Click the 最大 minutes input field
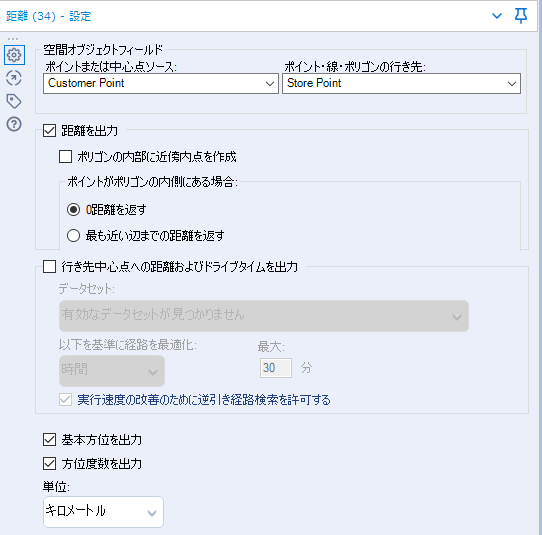The image size is (542, 535). [x=275, y=368]
